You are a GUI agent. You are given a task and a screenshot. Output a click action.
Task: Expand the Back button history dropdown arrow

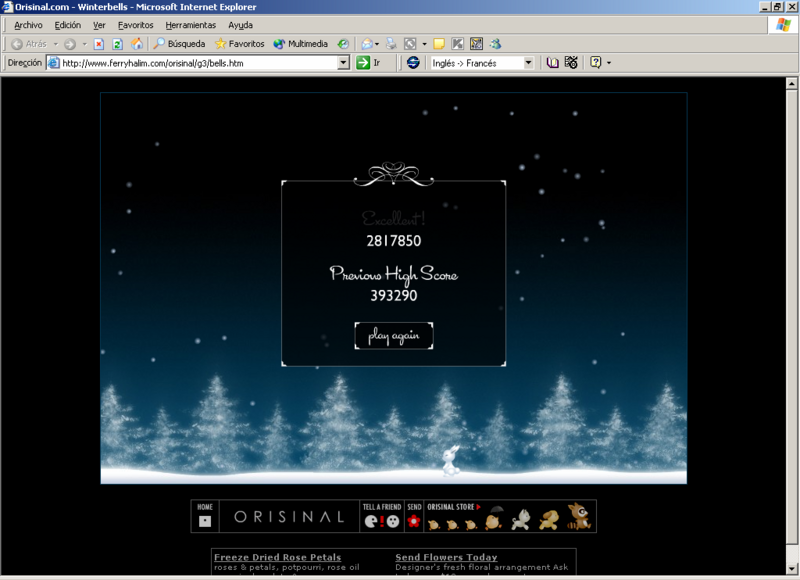pos(55,44)
